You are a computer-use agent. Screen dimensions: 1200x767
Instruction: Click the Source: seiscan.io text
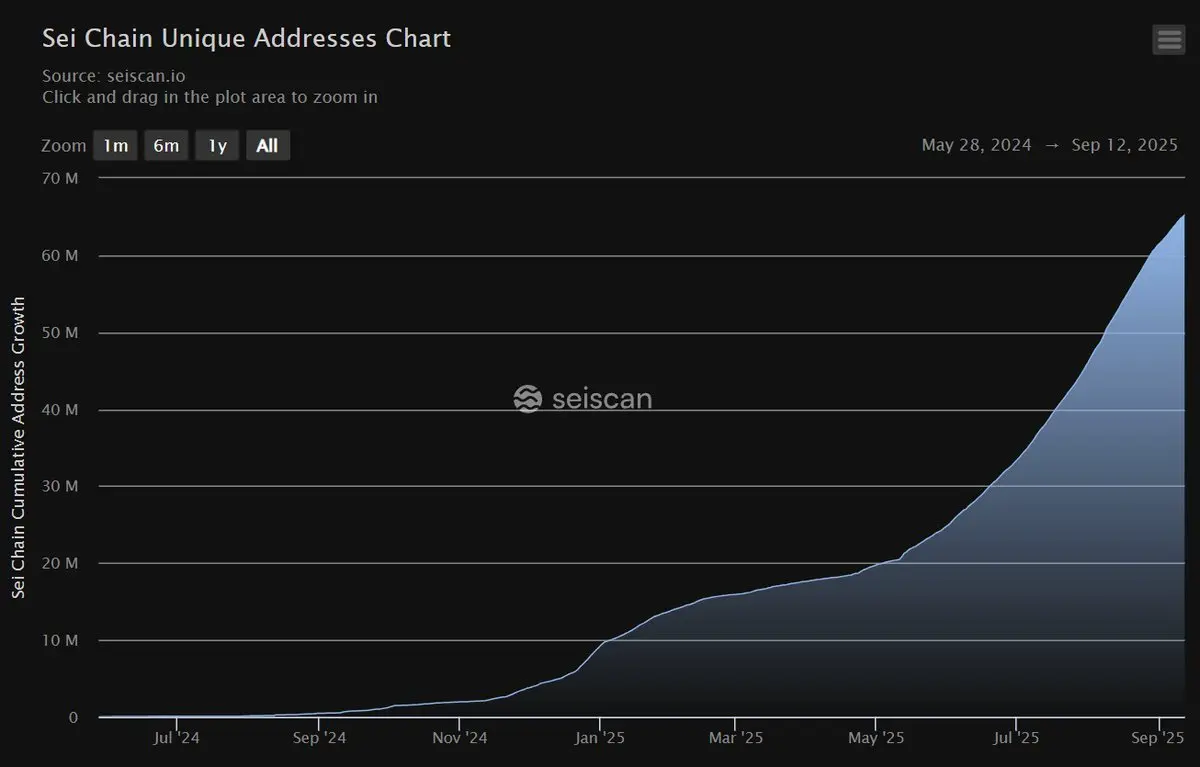click(x=114, y=76)
